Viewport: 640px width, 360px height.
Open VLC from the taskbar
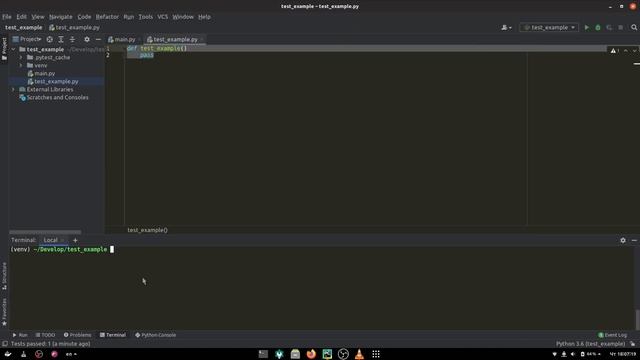tap(359, 354)
